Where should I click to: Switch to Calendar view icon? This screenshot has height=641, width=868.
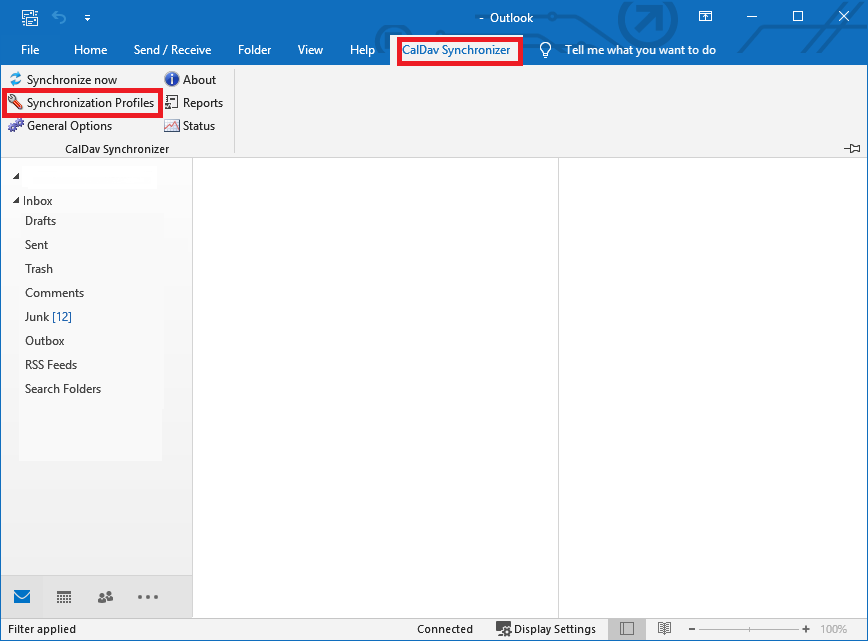(64, 597)
